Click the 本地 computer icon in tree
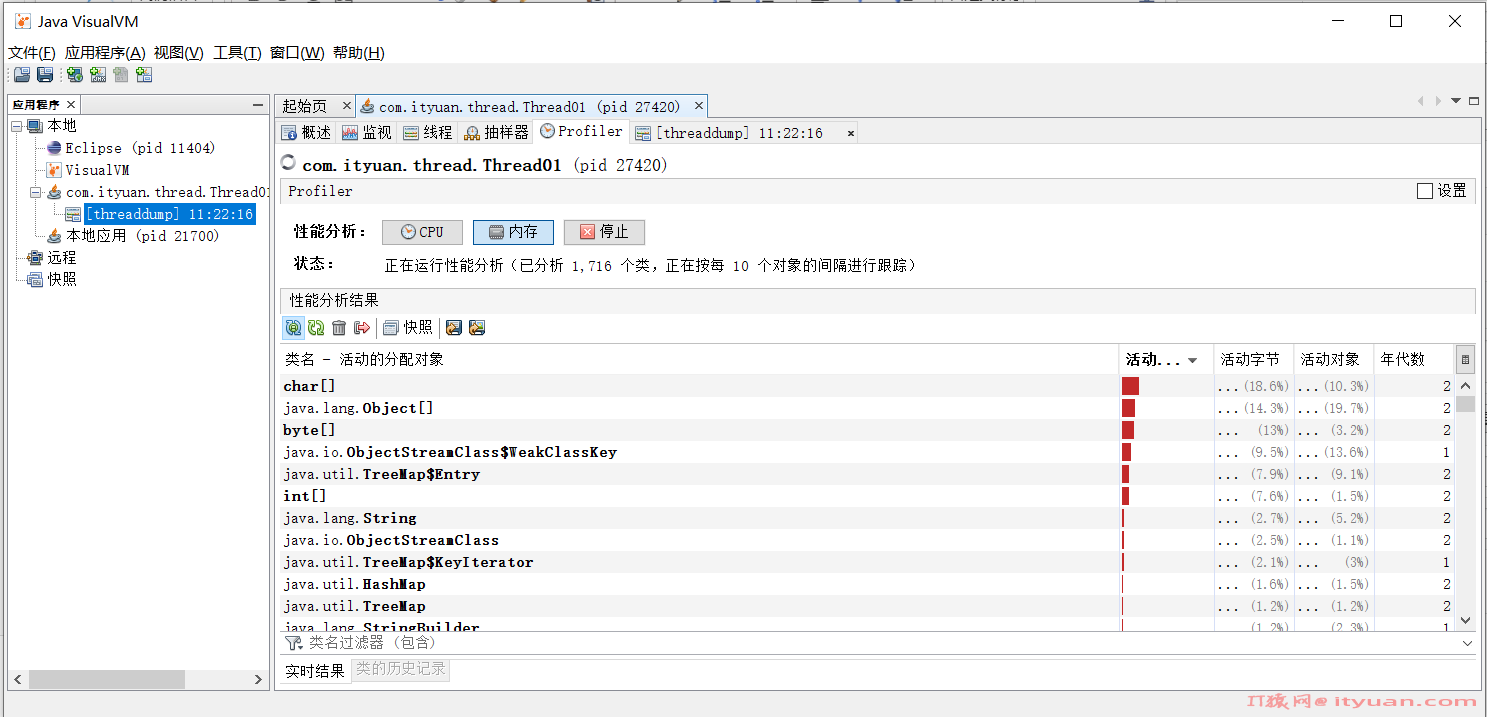The width and height of the screenshot is (1487, 717). point(36,126)
